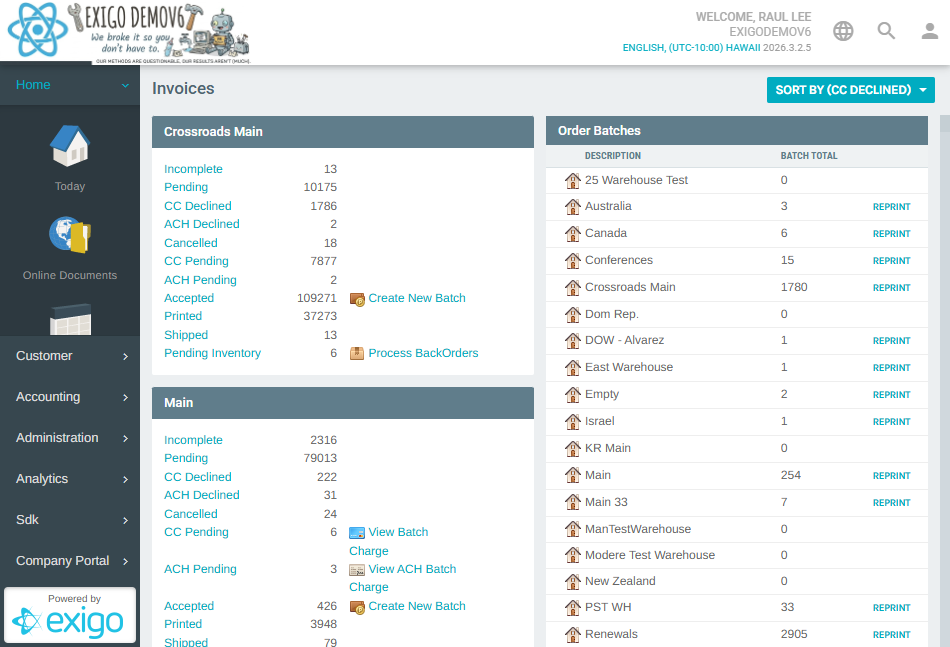Click the search magnifier icon
This screenshot has height=647, width=950.
click(x=886, y=31)
